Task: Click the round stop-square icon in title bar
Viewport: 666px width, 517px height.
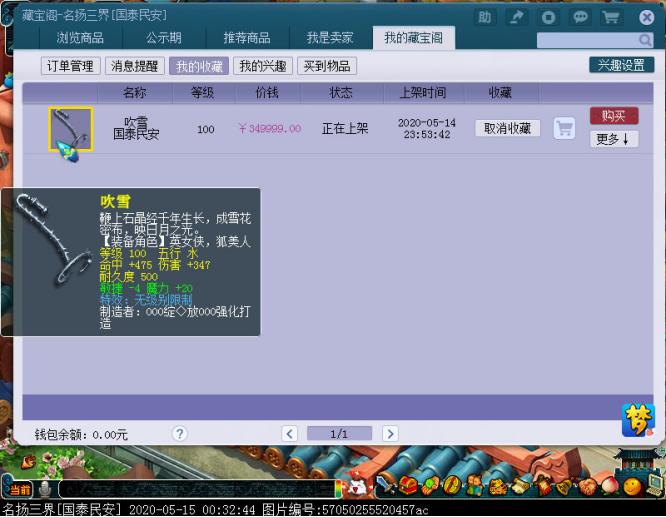Action: (x=548, y=17)
